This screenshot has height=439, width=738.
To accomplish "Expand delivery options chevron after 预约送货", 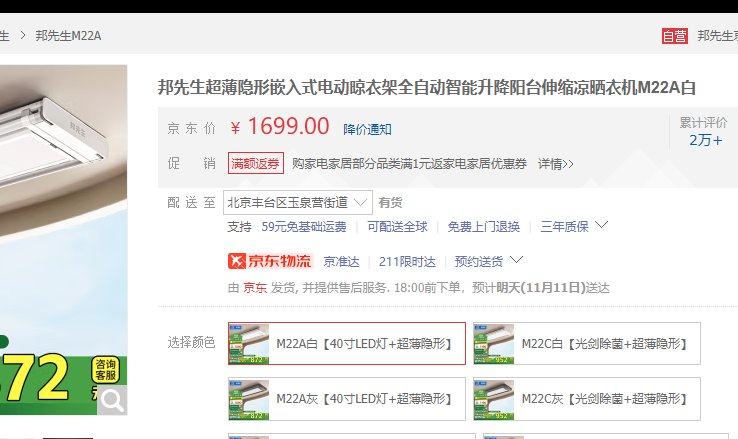I will click(516, 260).
